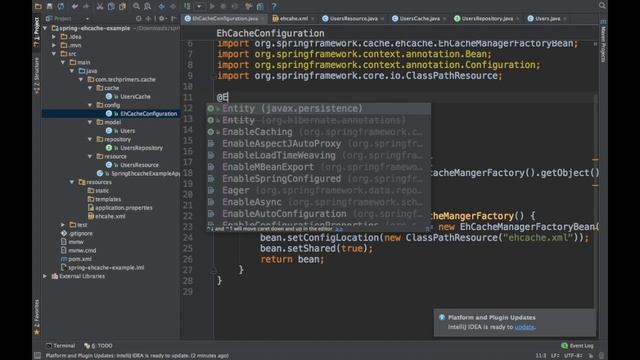Screen dimensions: 640x360
Task: Click the Open folder toolbar icon
Action: coord(38,6)
